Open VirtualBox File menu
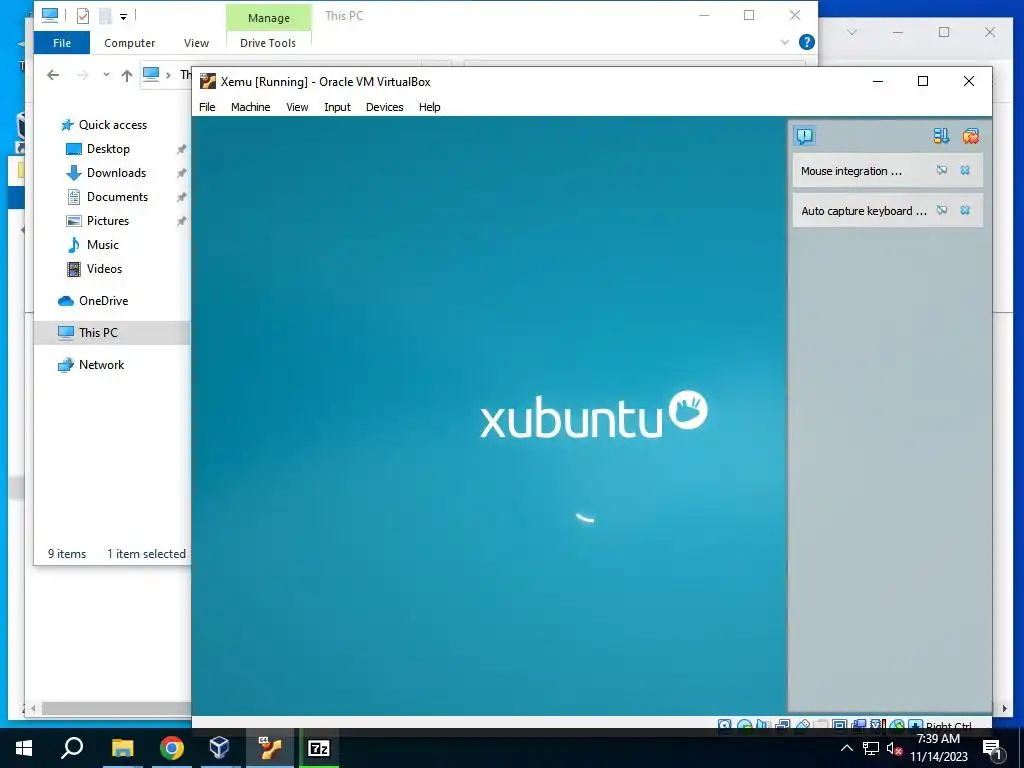 tap(207, 107)
